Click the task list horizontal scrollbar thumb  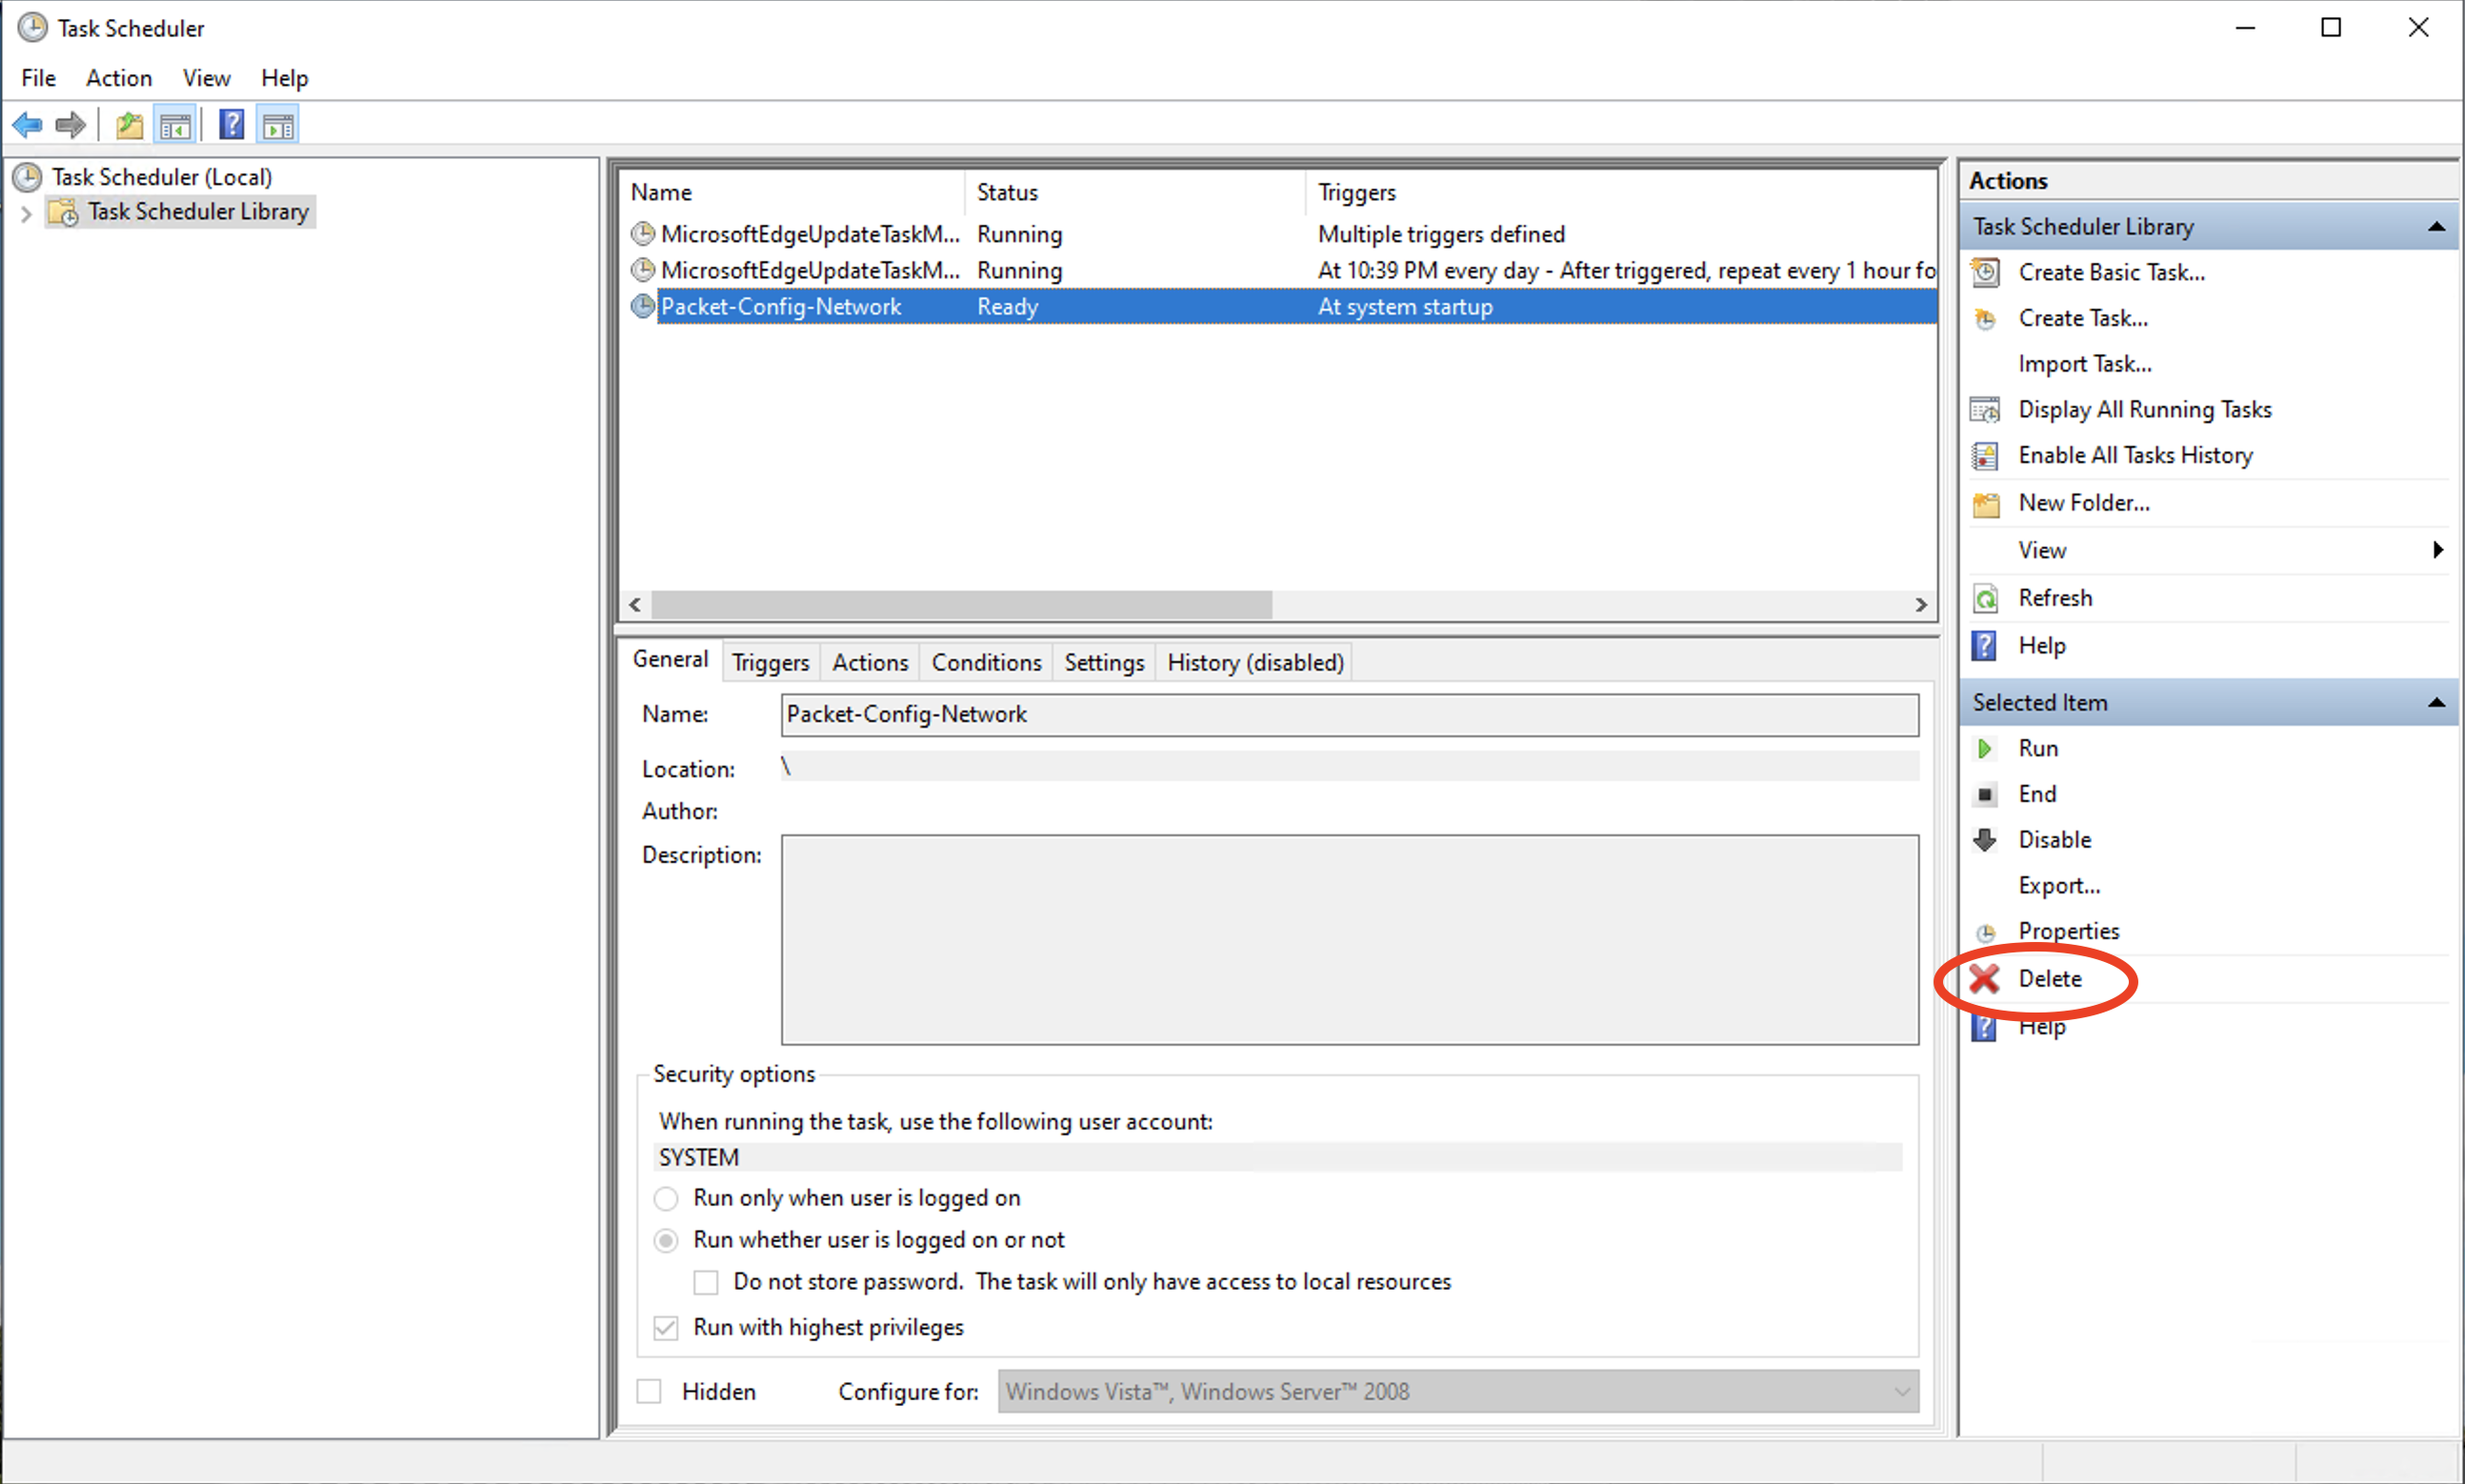click(x=961, y=605)
